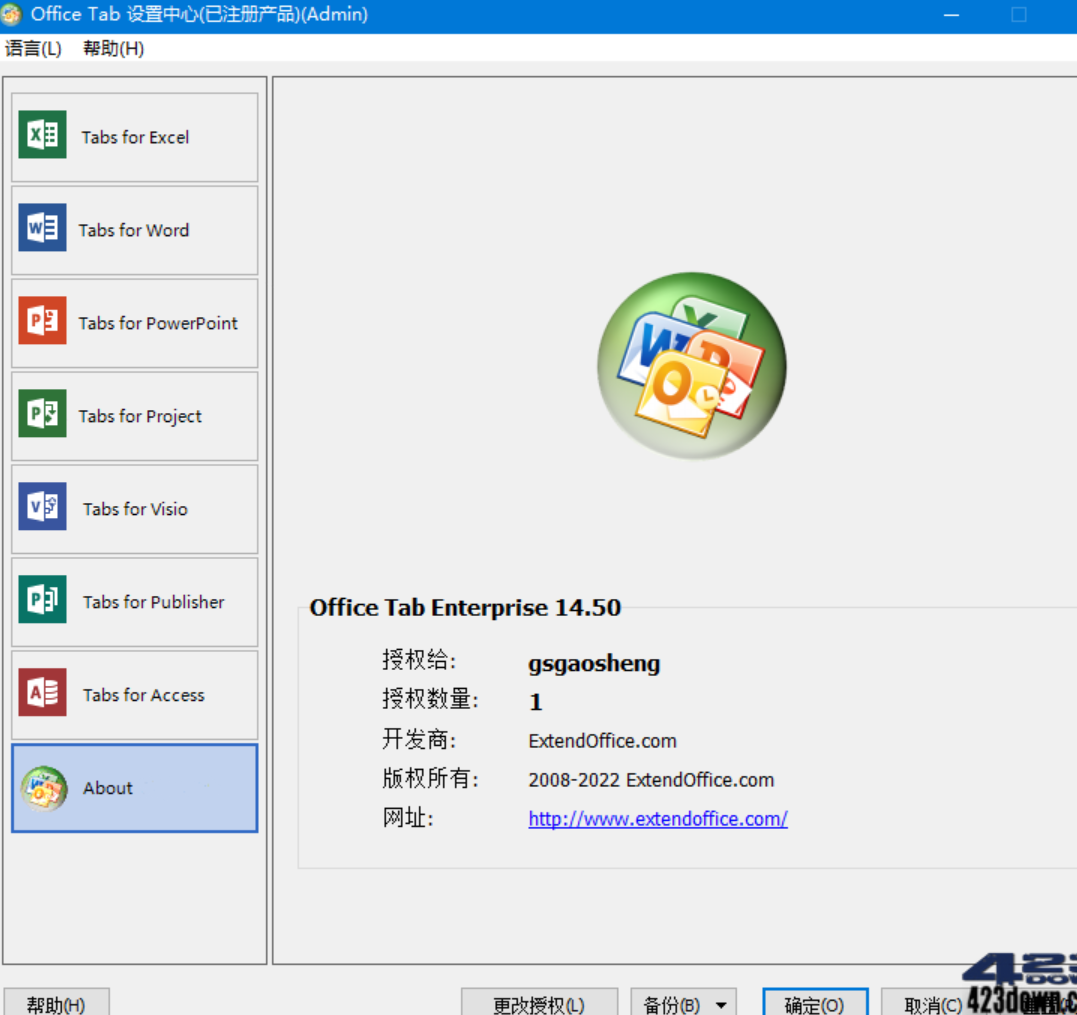1077x1015 pixels.
Task: Click the large Office Tab logo image
Action: click(x=692, y=365)
